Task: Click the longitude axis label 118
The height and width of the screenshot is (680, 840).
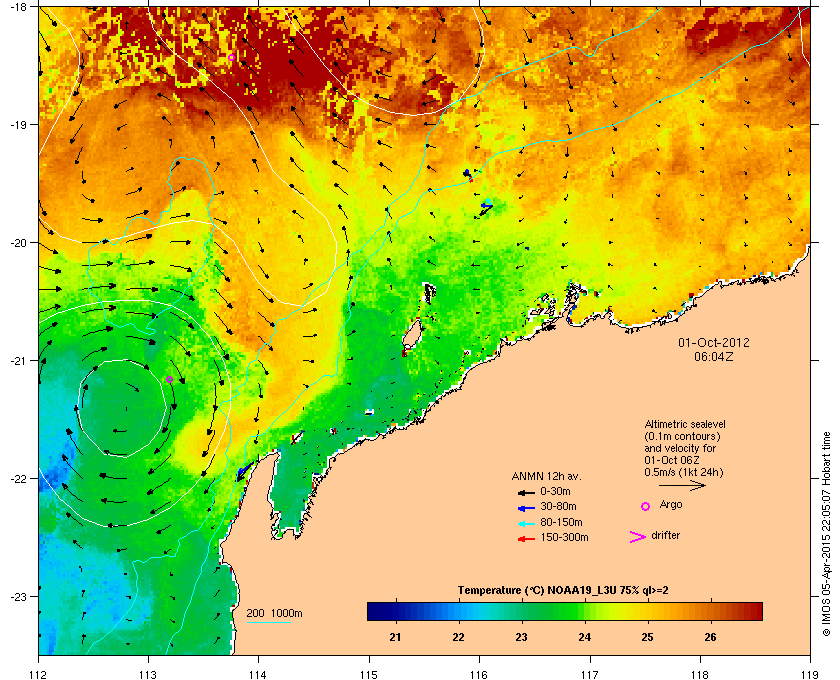Action: click(x=700, y=674)
